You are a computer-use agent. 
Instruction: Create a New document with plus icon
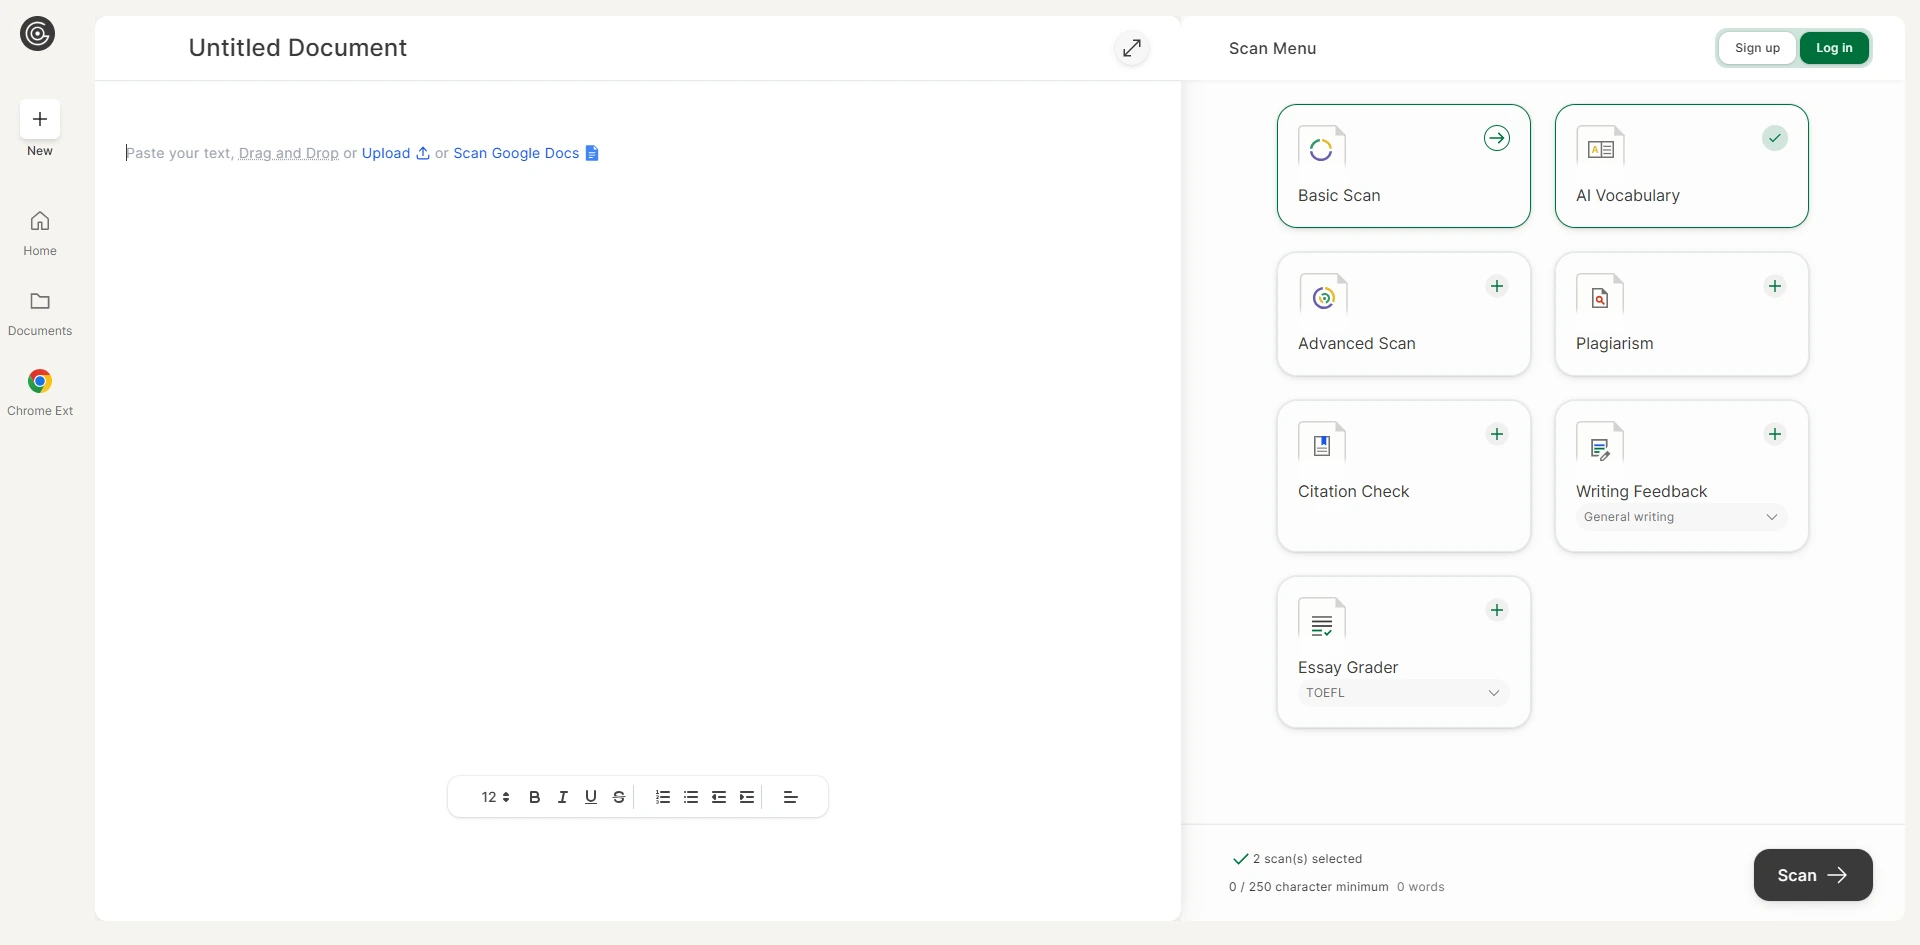(40, 119)
